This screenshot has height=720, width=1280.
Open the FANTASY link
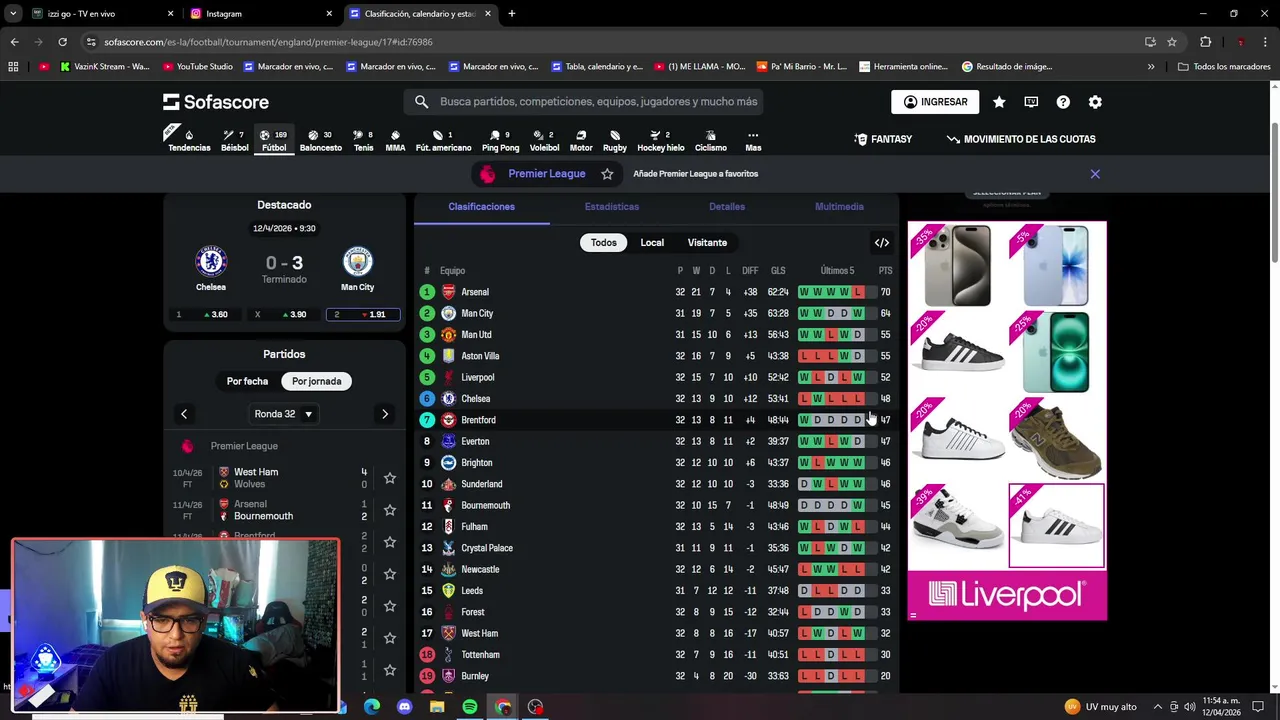[x=883, y=139]
